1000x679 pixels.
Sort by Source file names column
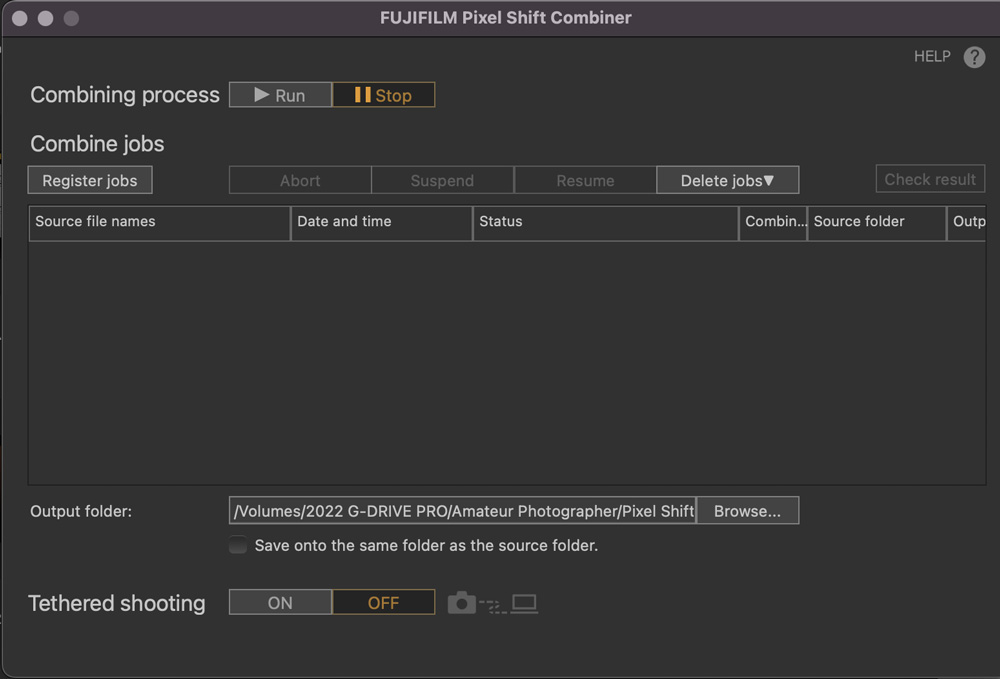pos(159,223)
